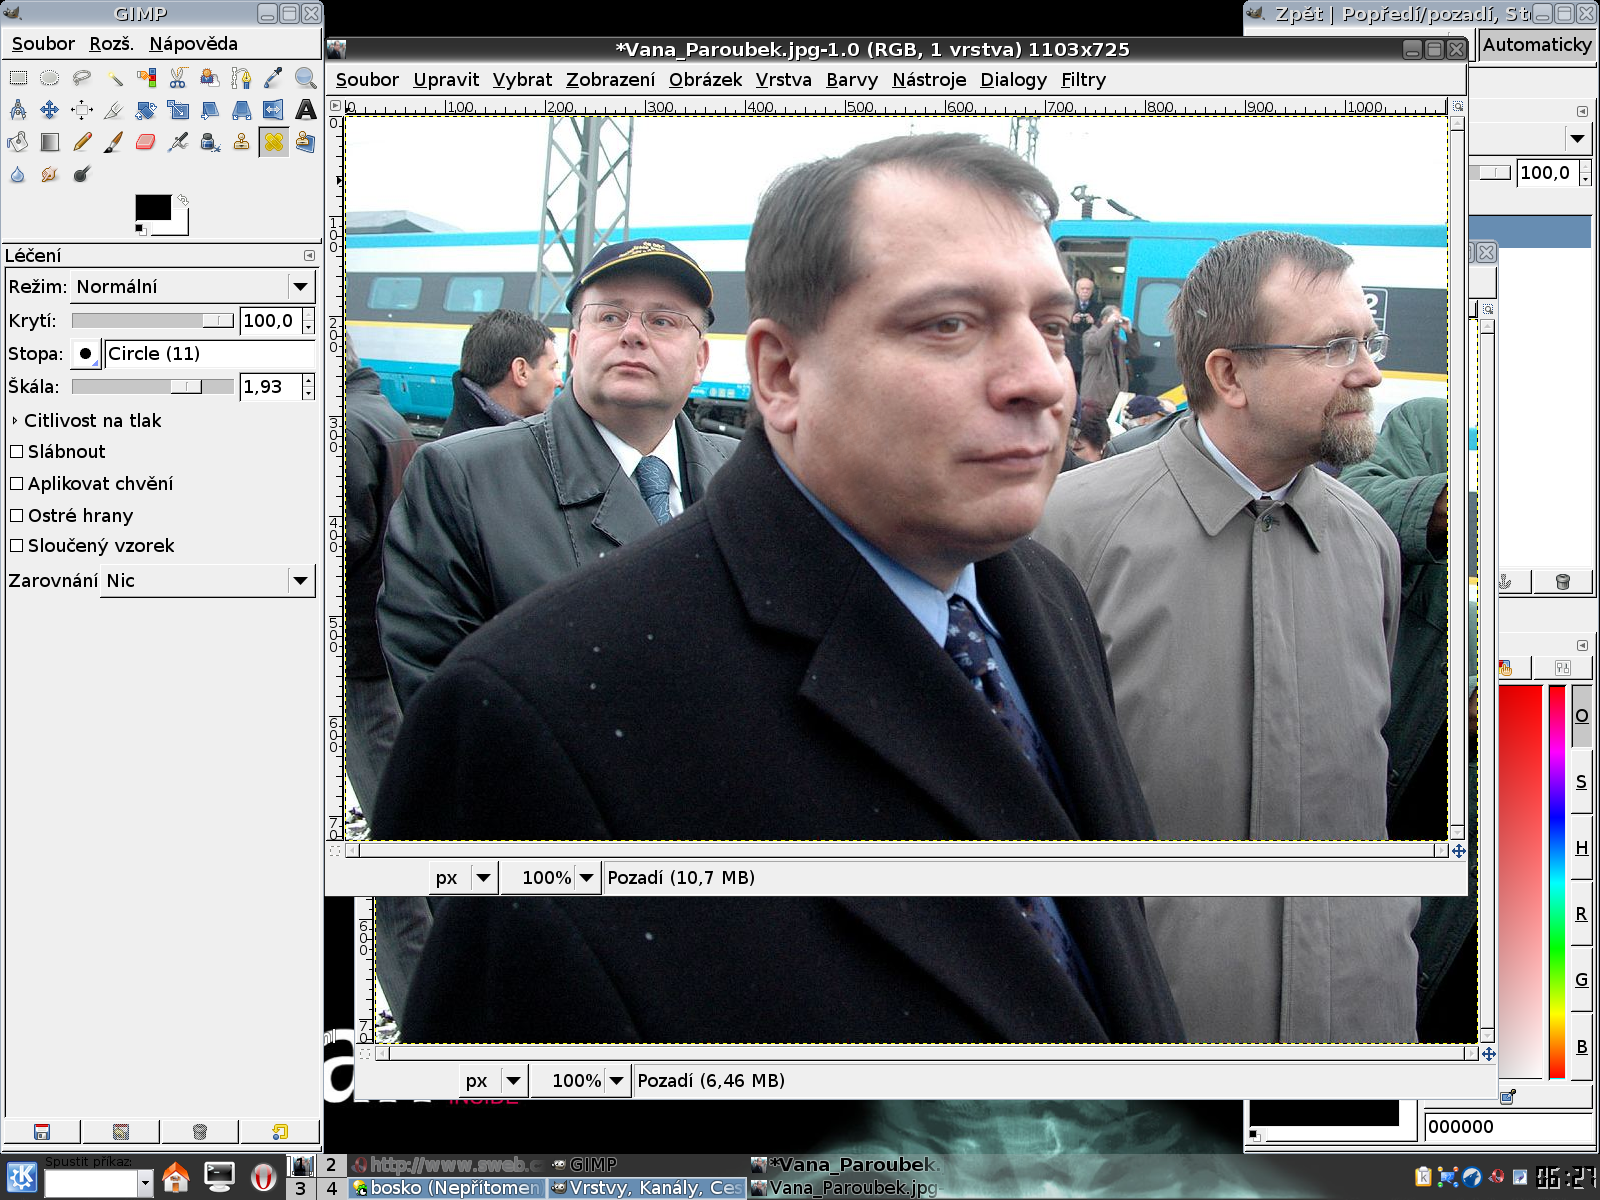1600x1200 pixels.
Task: Open the 100% zoom dropdown in front image window
Action: [551, 878]
